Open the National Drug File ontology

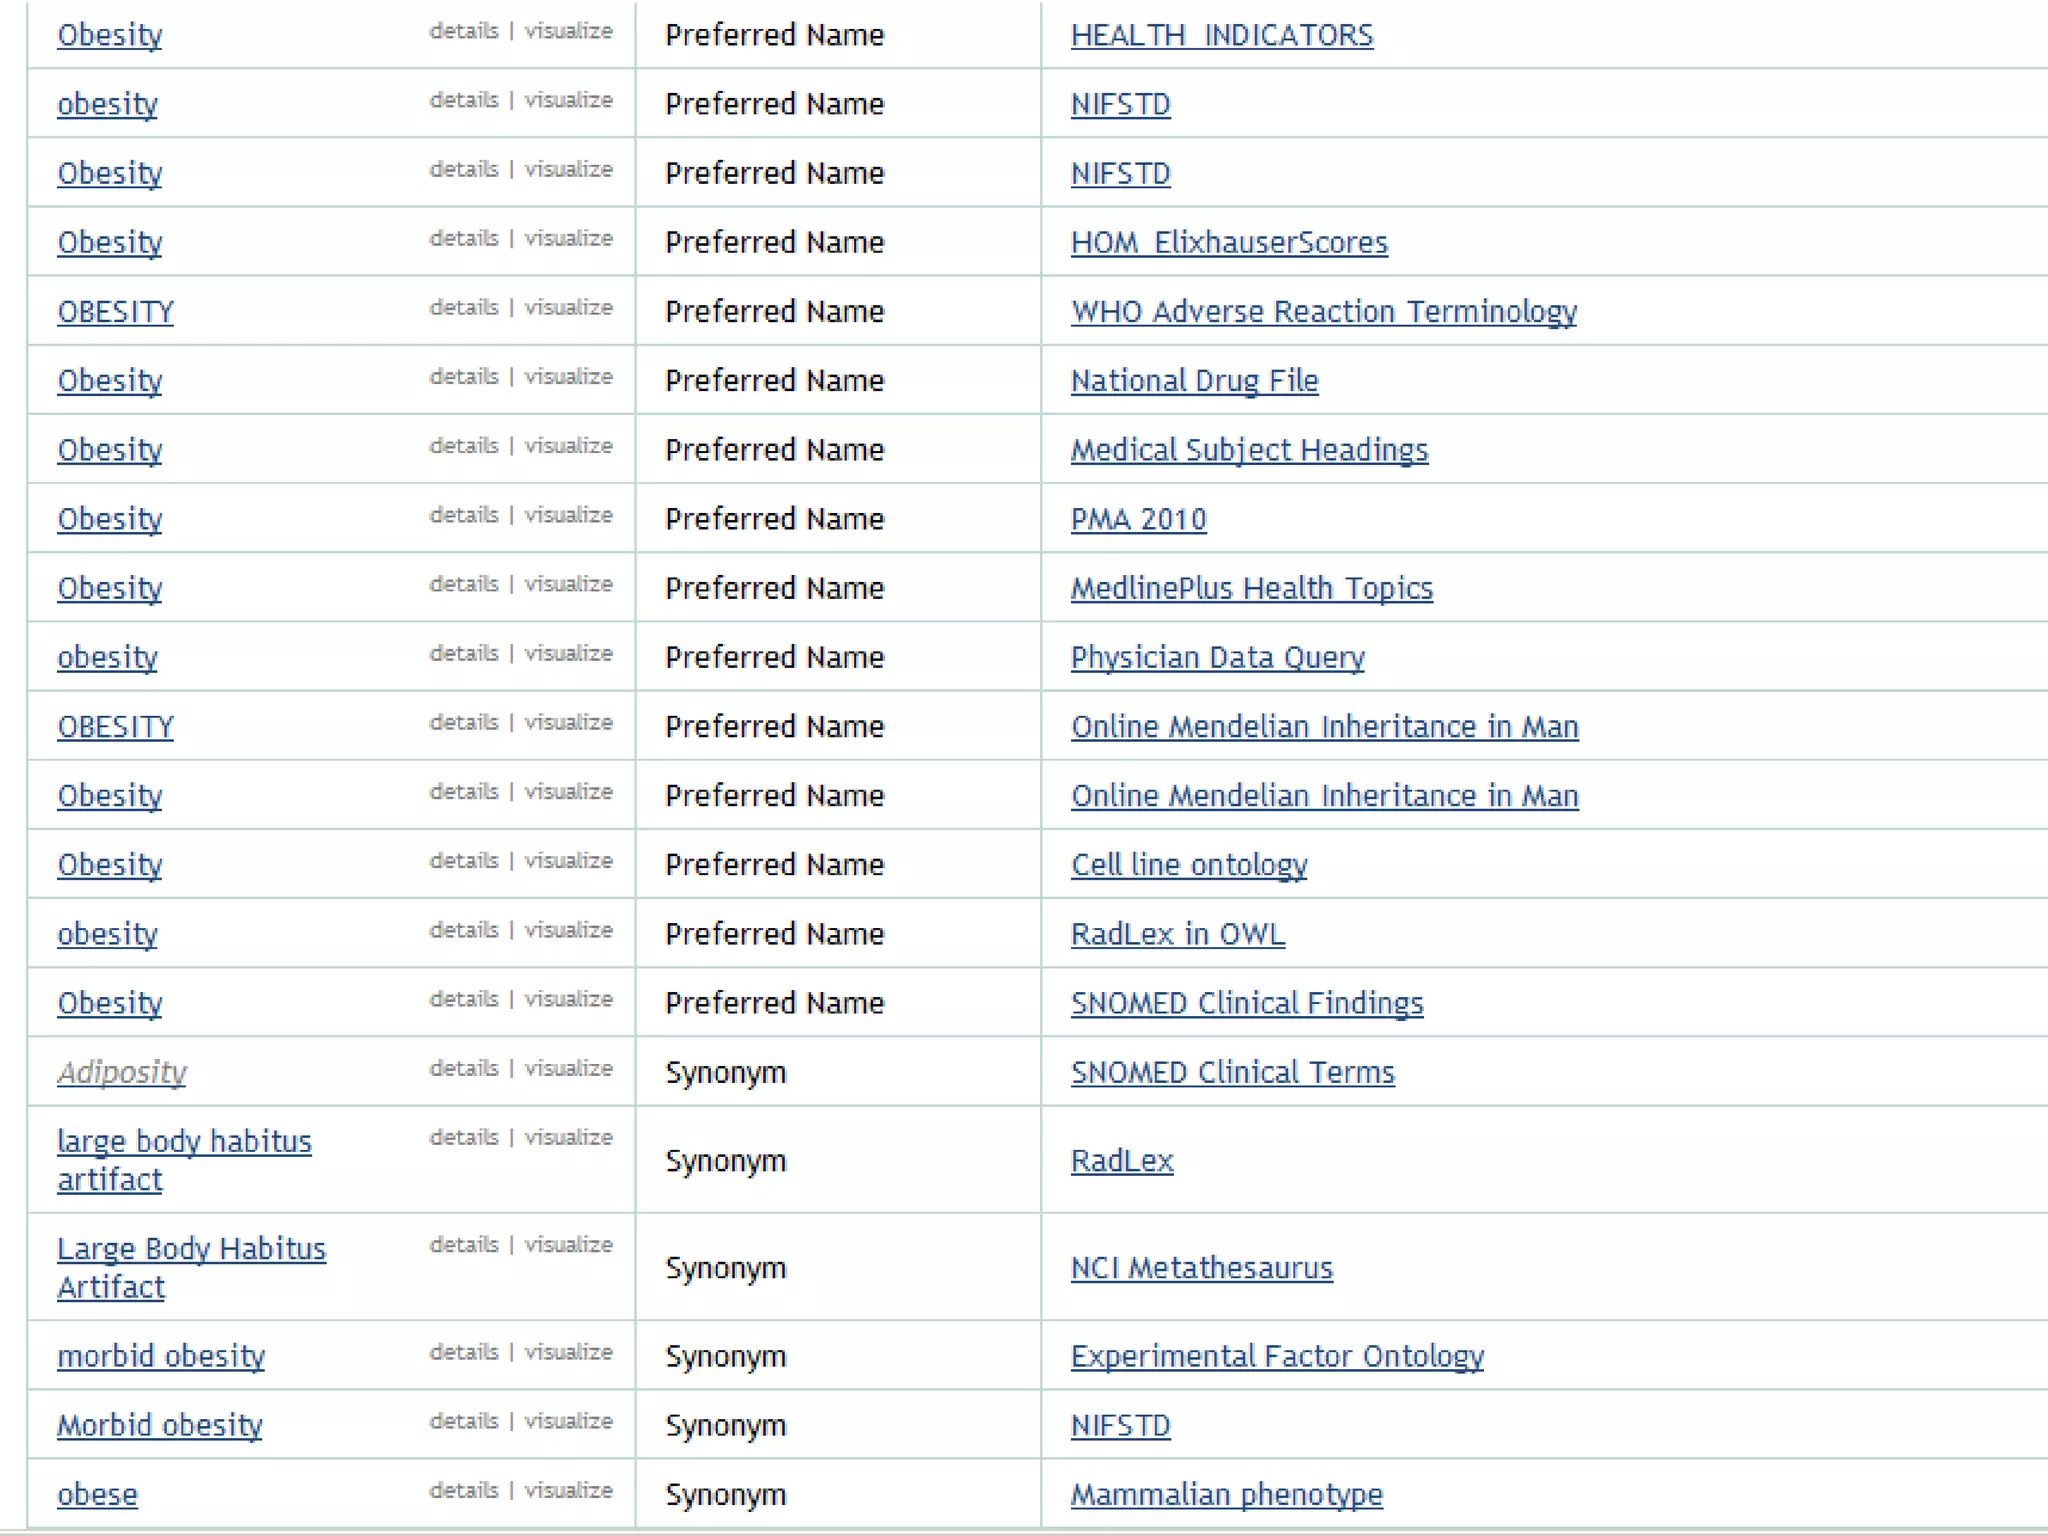click(1194, 381)
